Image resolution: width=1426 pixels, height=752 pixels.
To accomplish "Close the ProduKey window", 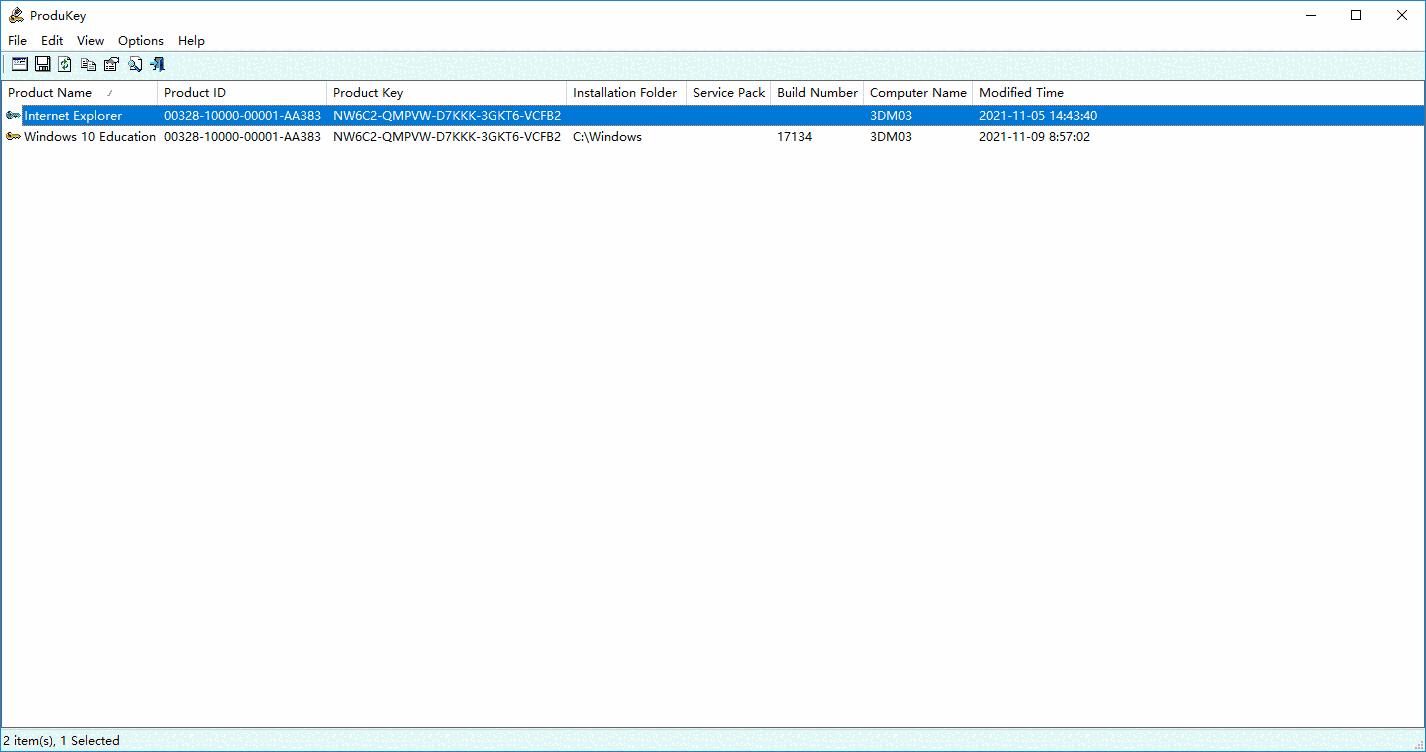I will pos(1402,15).
